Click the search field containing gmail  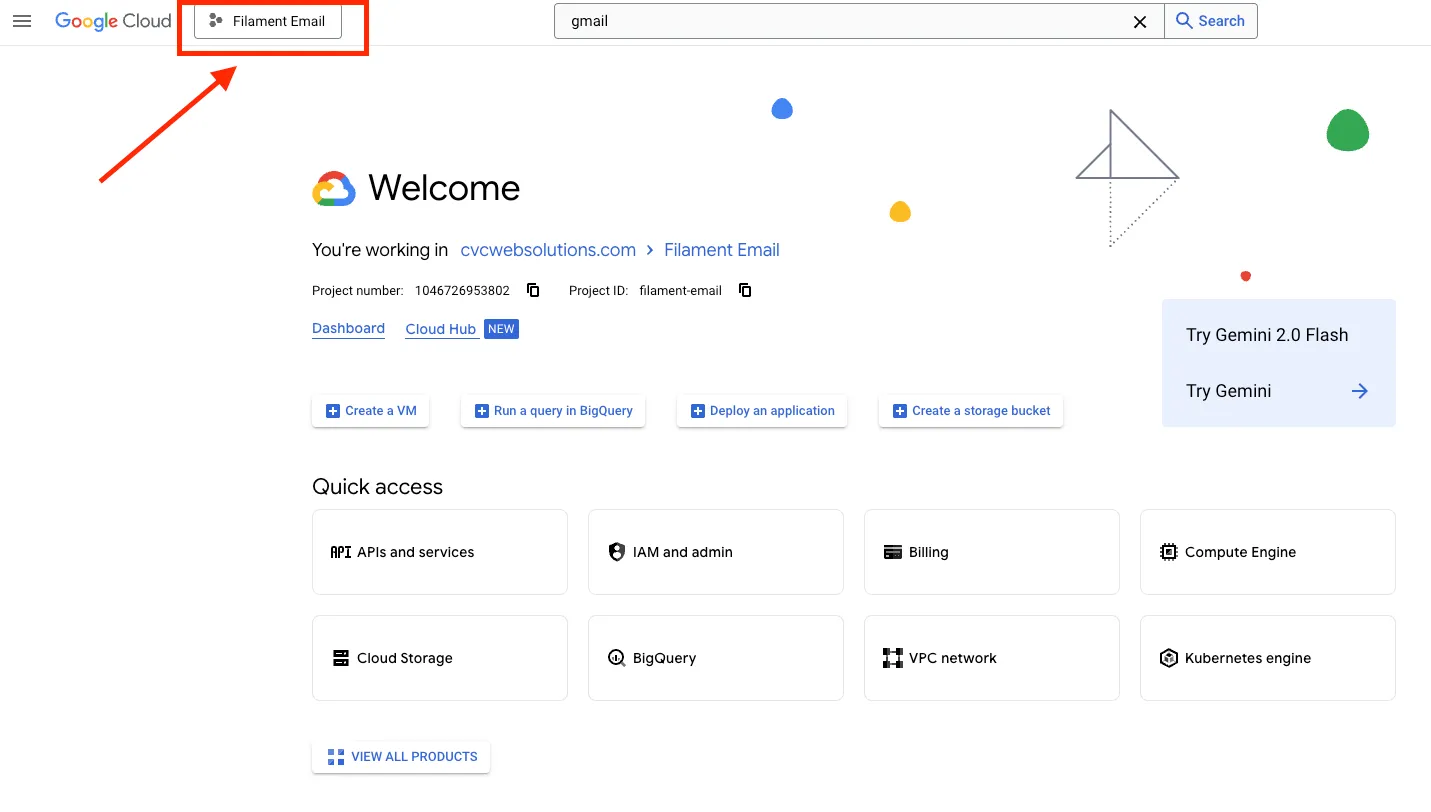click(x=859, y=21)
